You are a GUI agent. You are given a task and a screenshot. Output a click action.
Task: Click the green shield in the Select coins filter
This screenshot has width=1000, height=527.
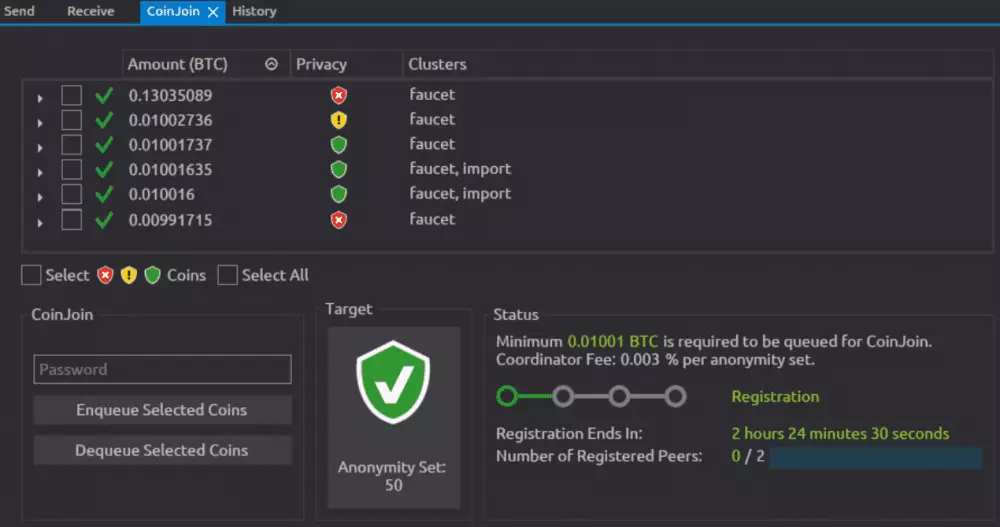click(152, 275)
